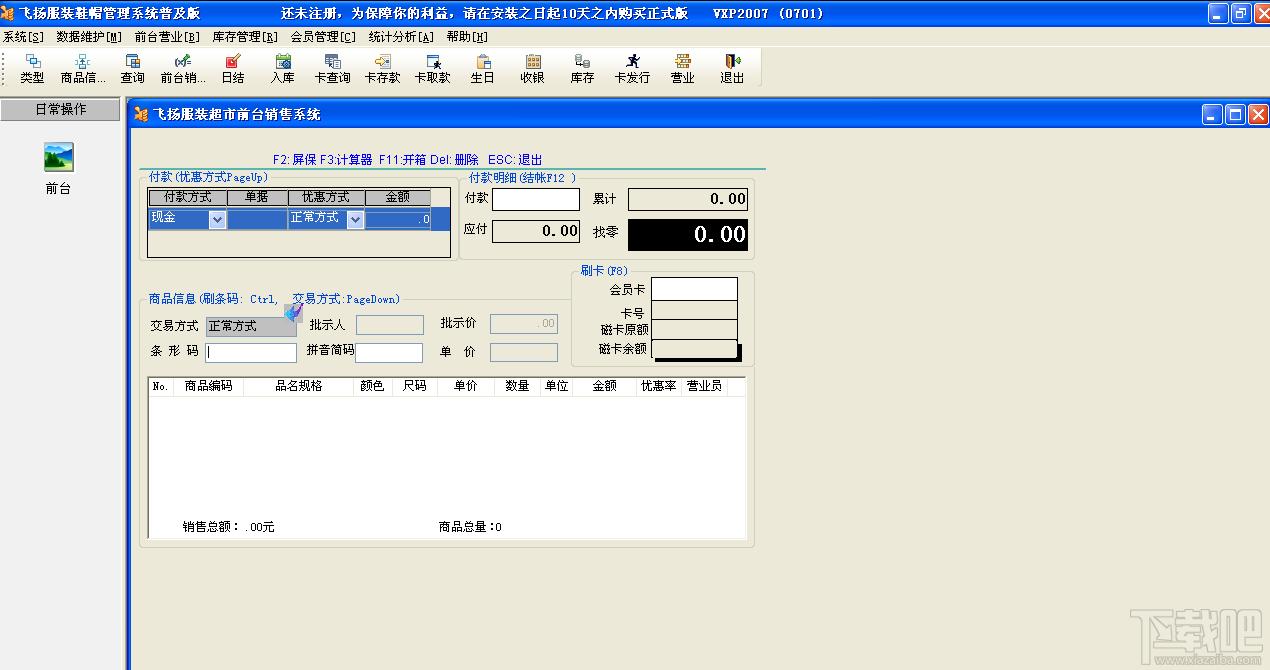Screen dimensions: 1270x670
Task: Click the 付款 amount input field
Action: (x=536, y=199)
